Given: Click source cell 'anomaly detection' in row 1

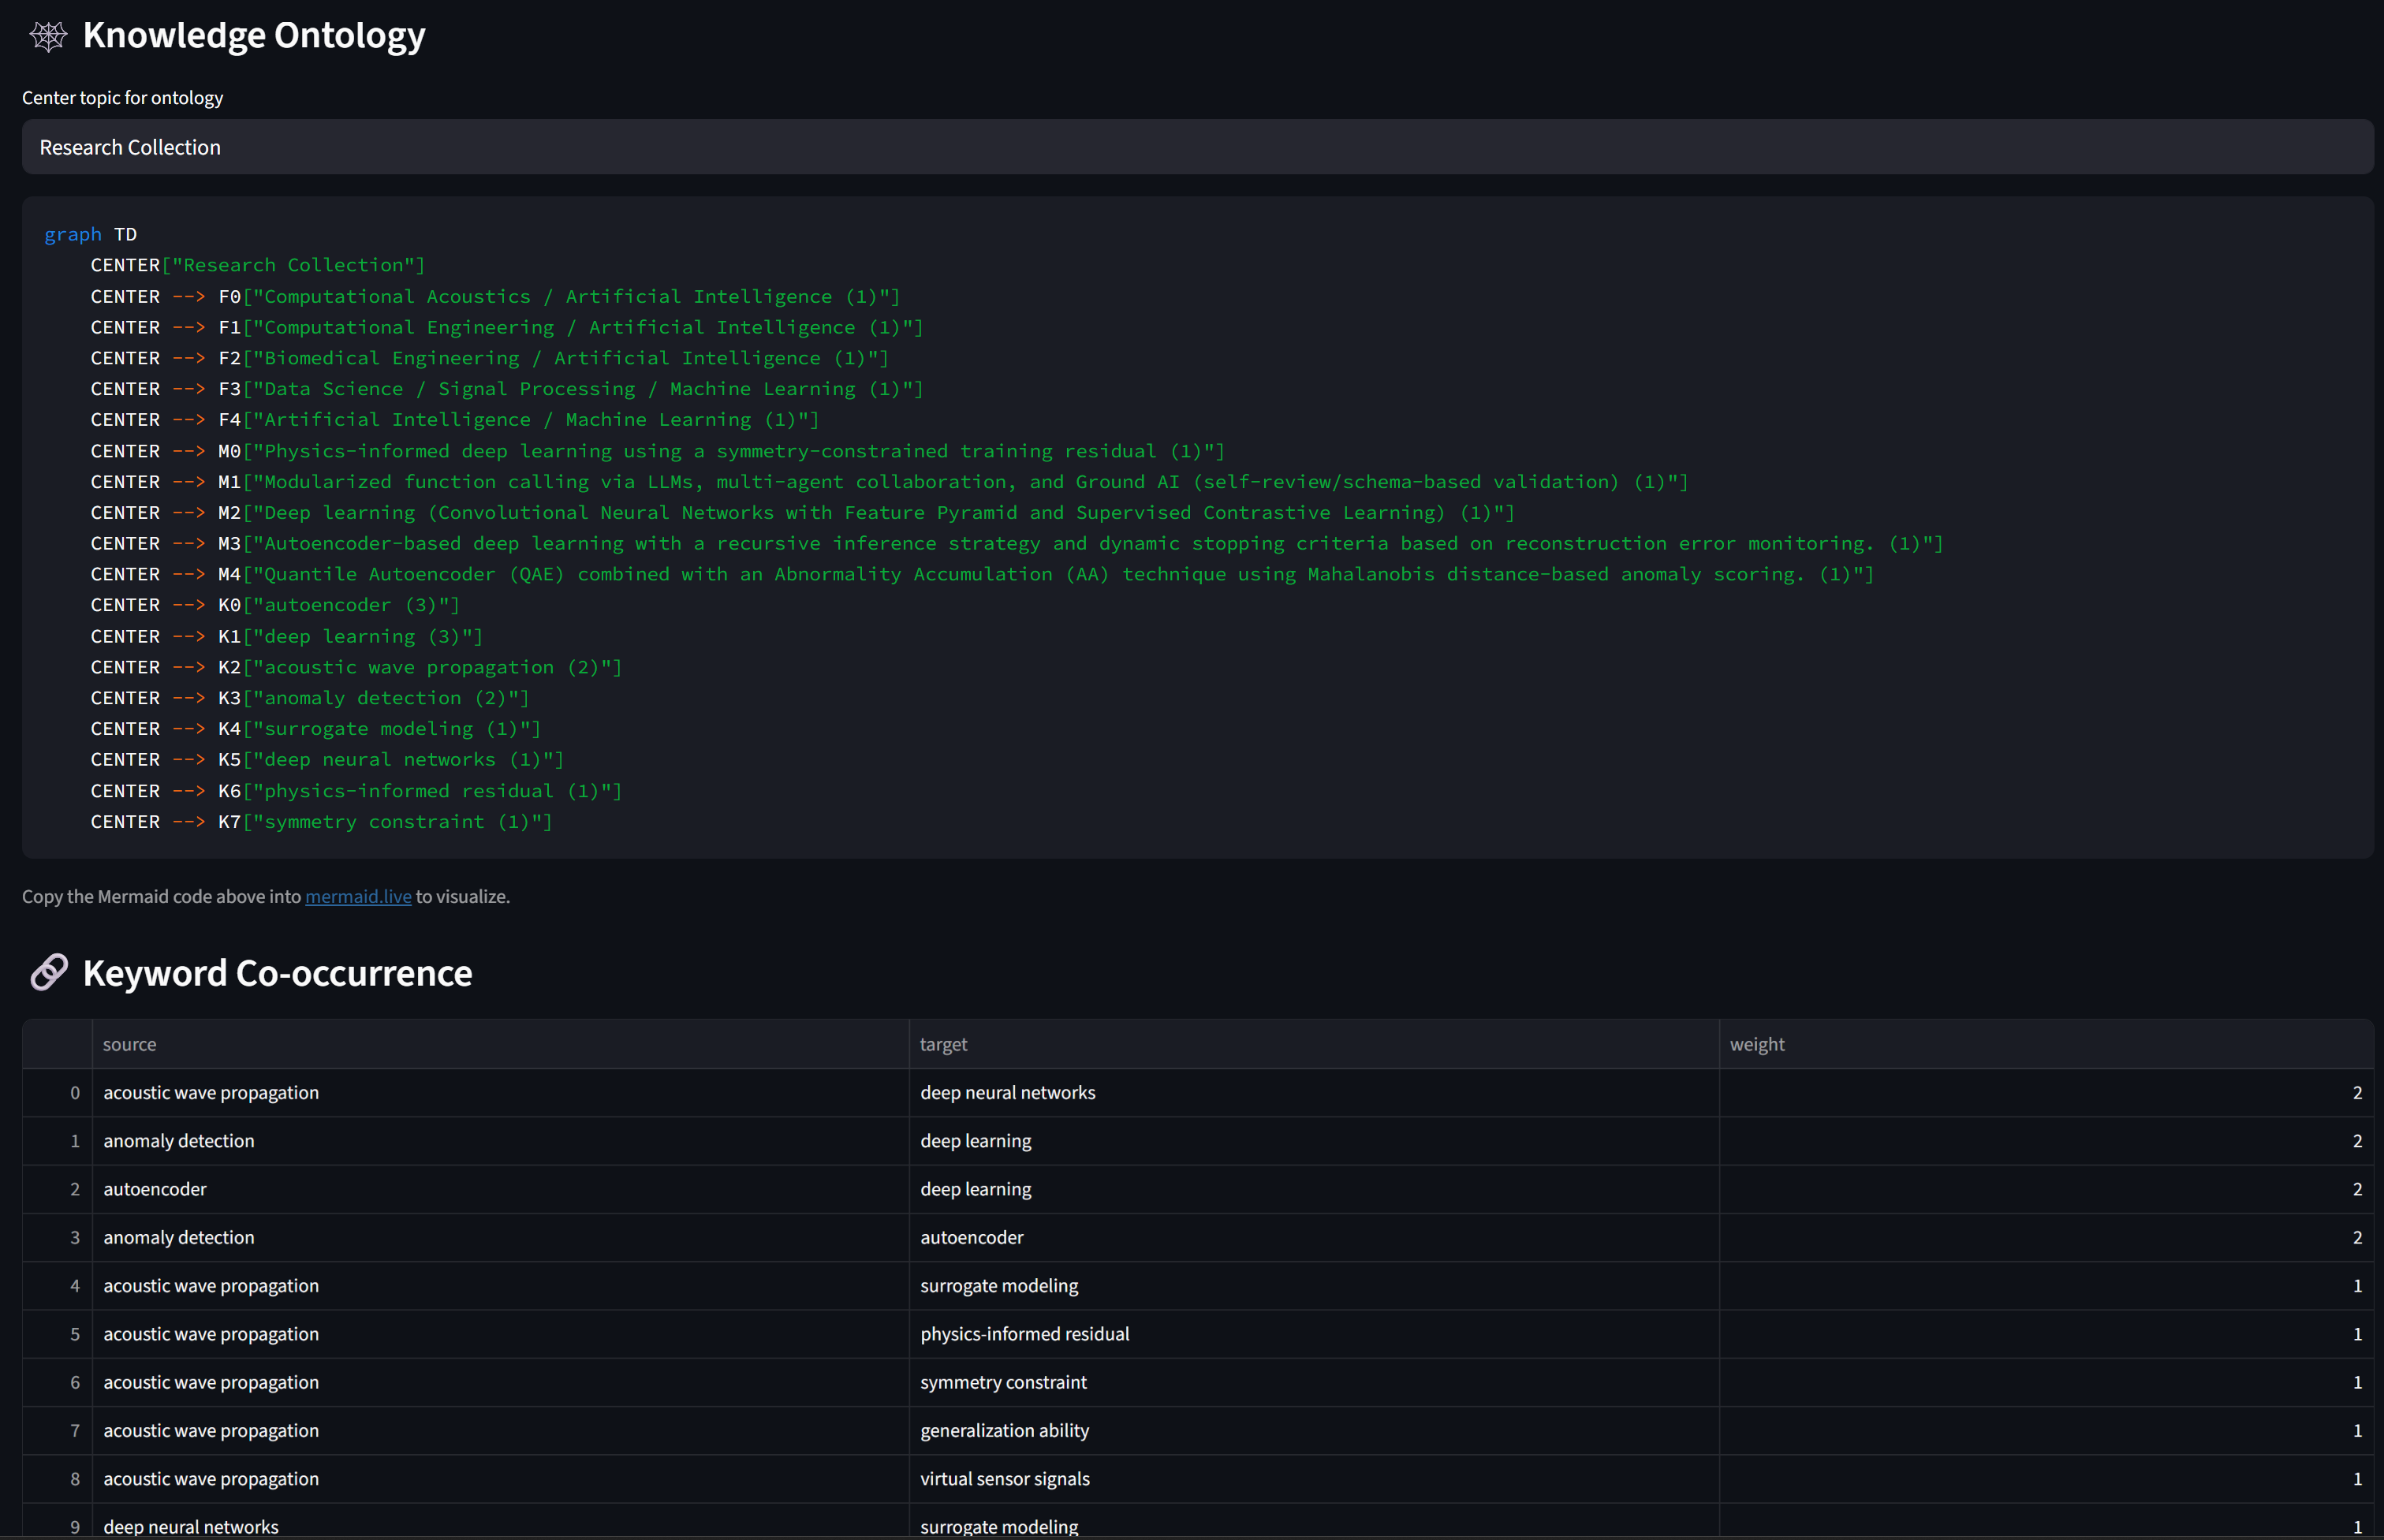Looking at the screenshot, I should pos(500,1141).
